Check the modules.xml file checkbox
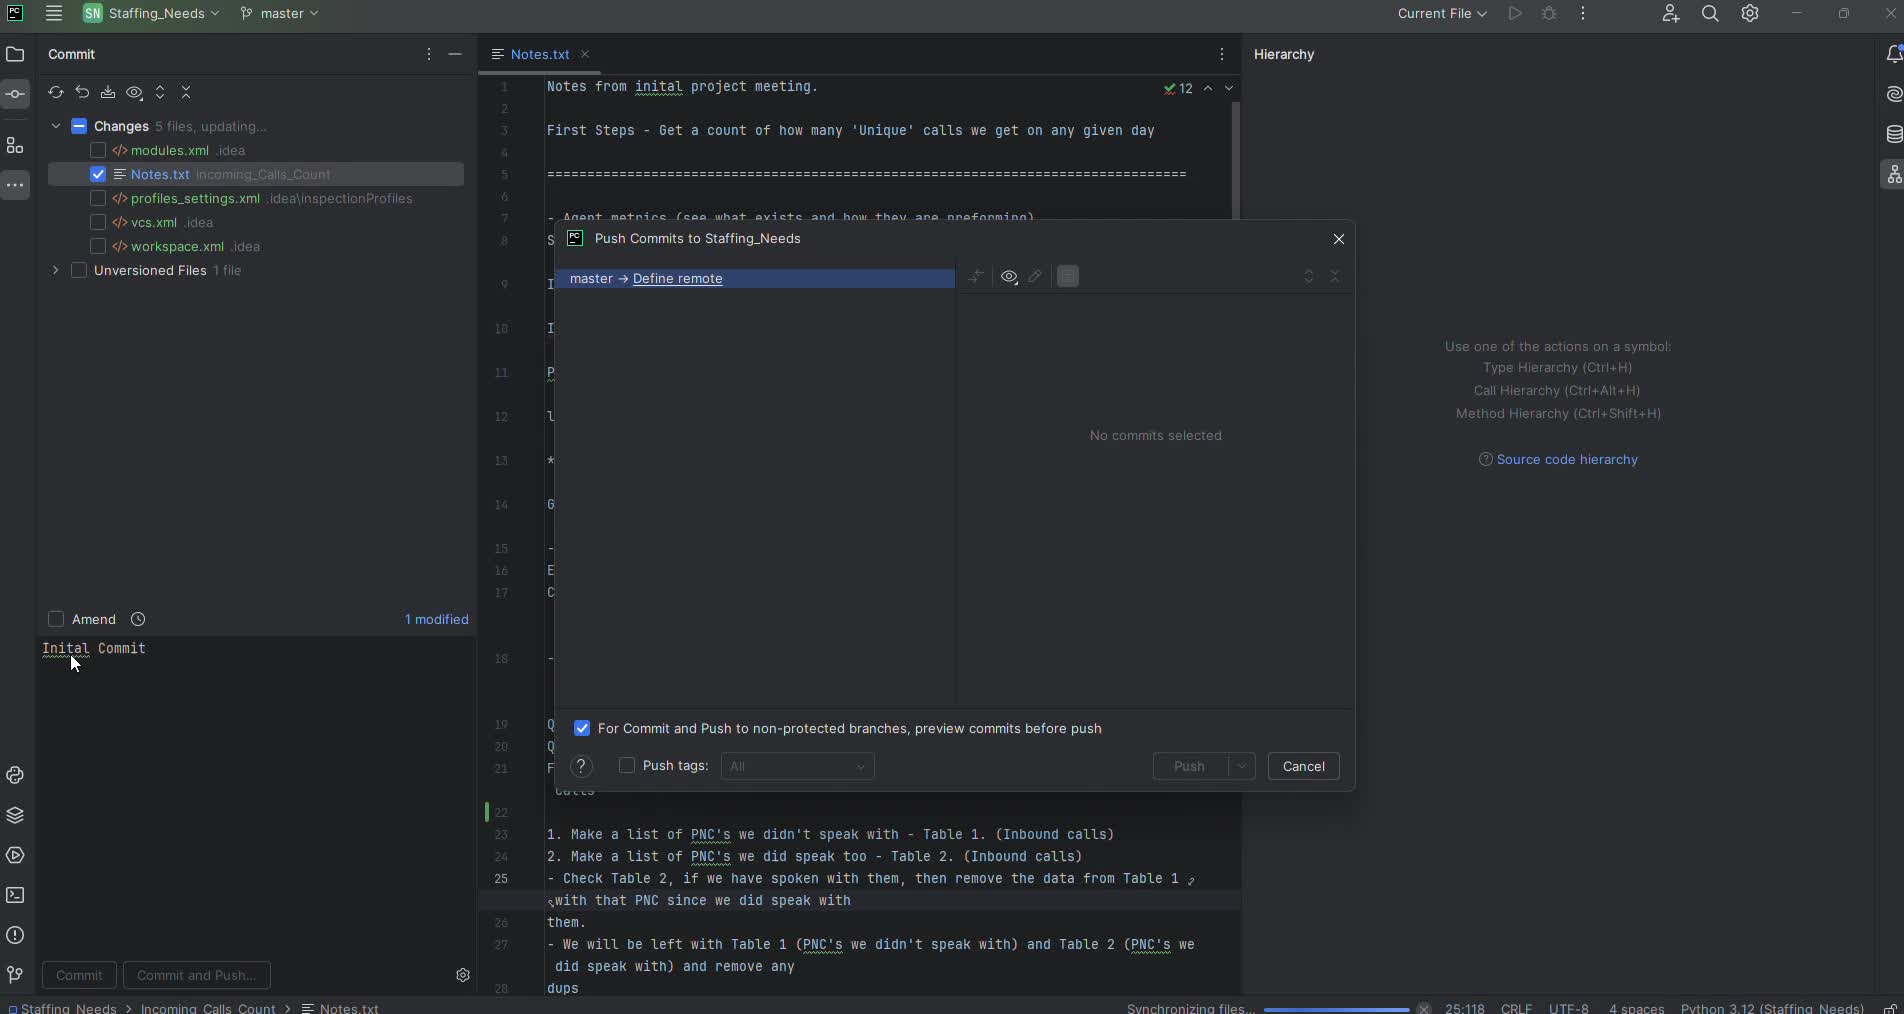 [98, 151]
